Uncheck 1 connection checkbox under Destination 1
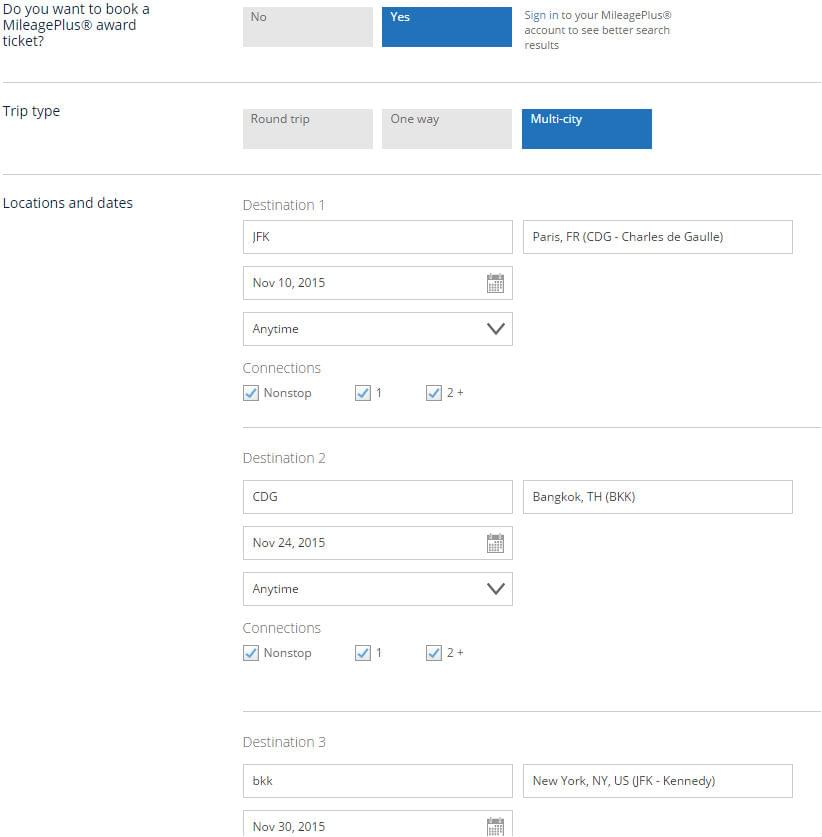822x837 pixels. (363, 393)
